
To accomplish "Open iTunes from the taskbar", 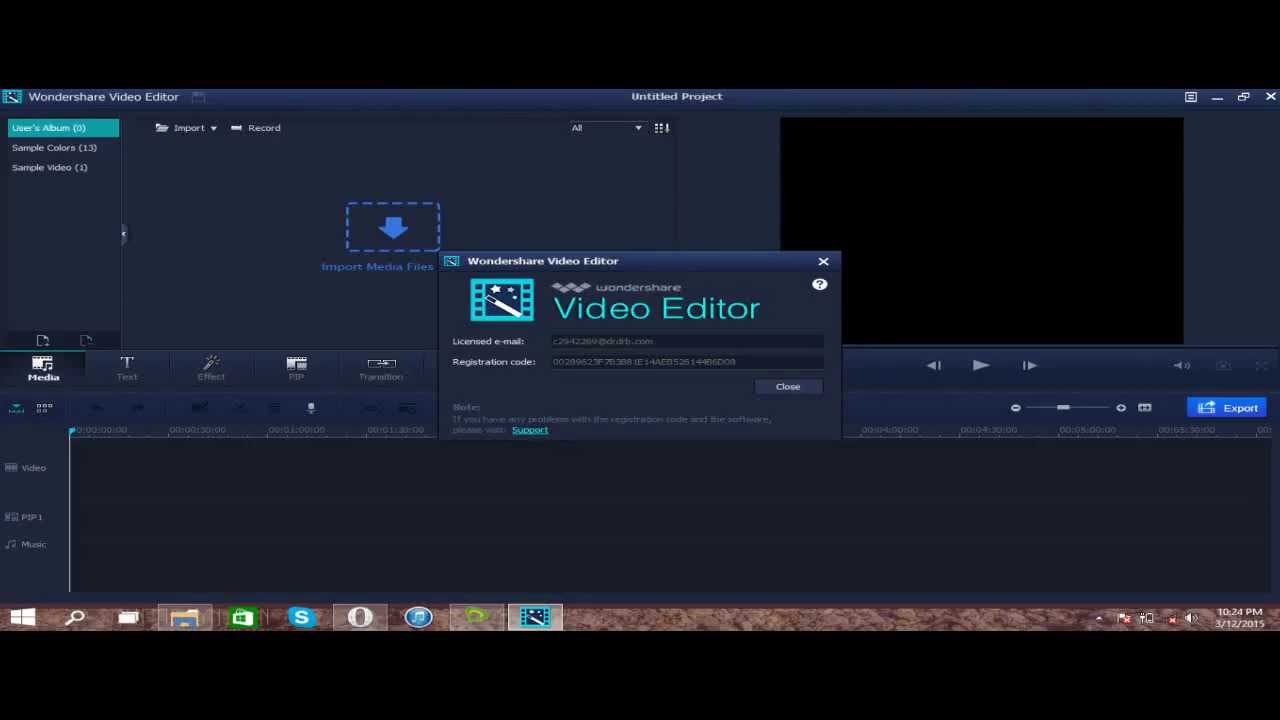I will click(418, 618).
